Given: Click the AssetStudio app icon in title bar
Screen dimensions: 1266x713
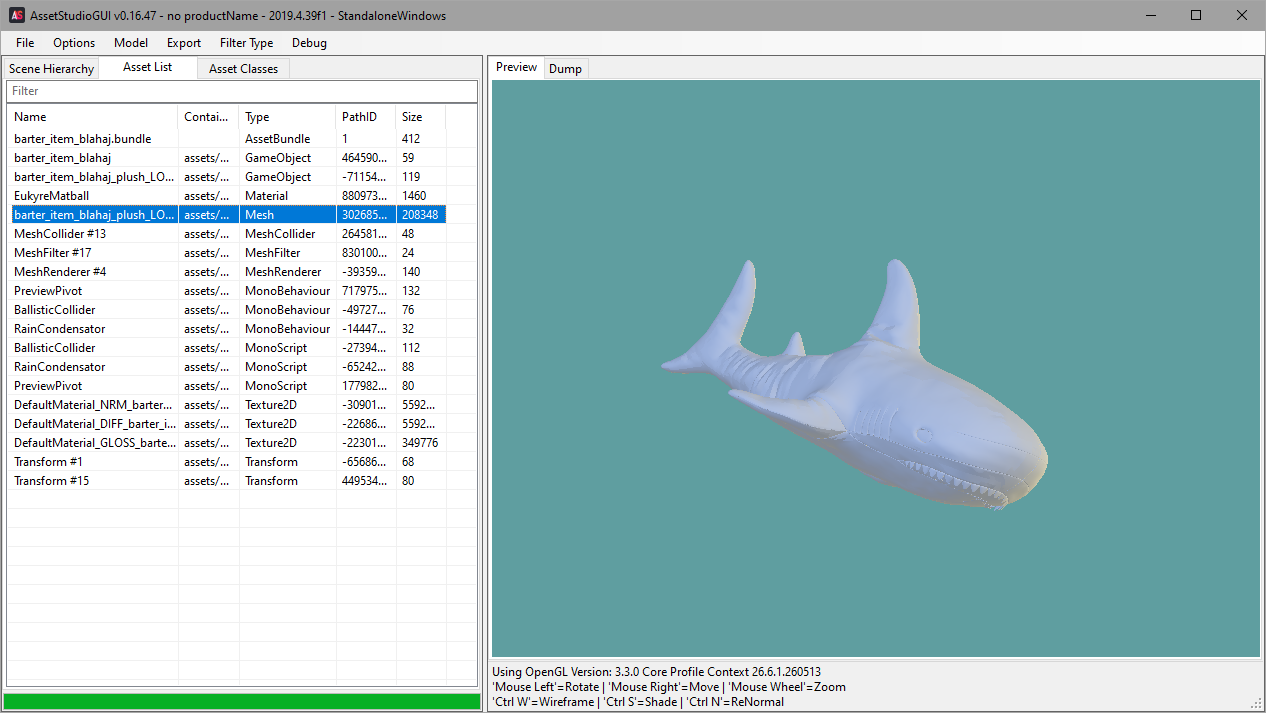Looking at the screenshot, I should (x=17, y=15).
